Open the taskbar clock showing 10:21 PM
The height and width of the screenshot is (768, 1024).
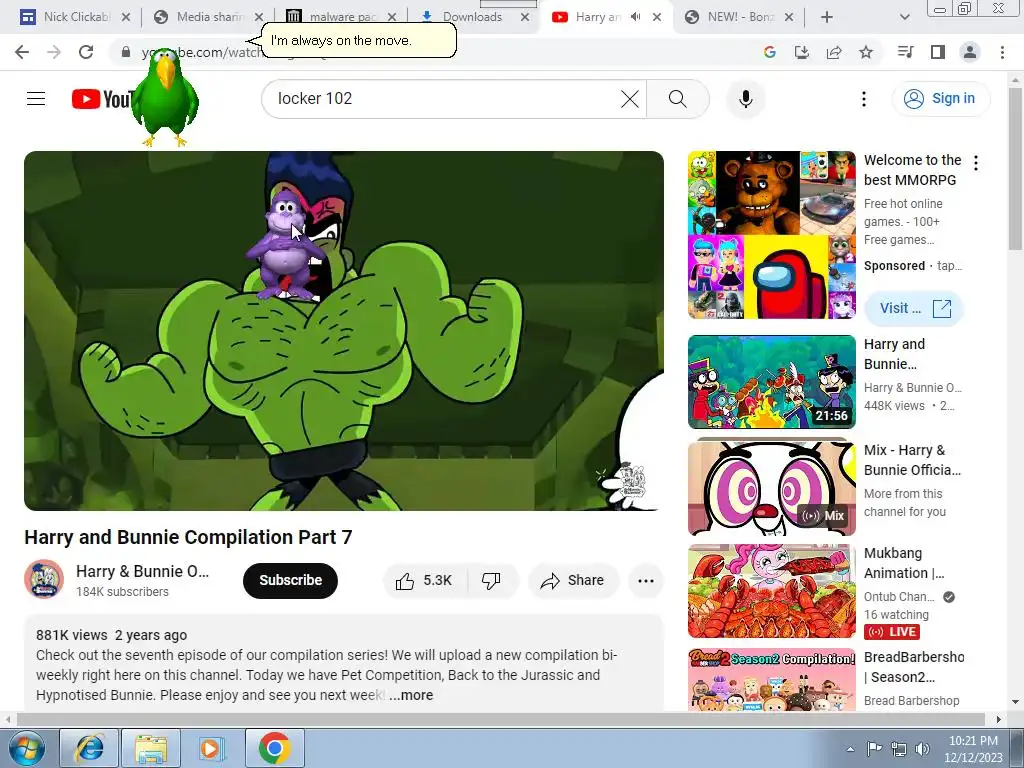coord(973,749)
